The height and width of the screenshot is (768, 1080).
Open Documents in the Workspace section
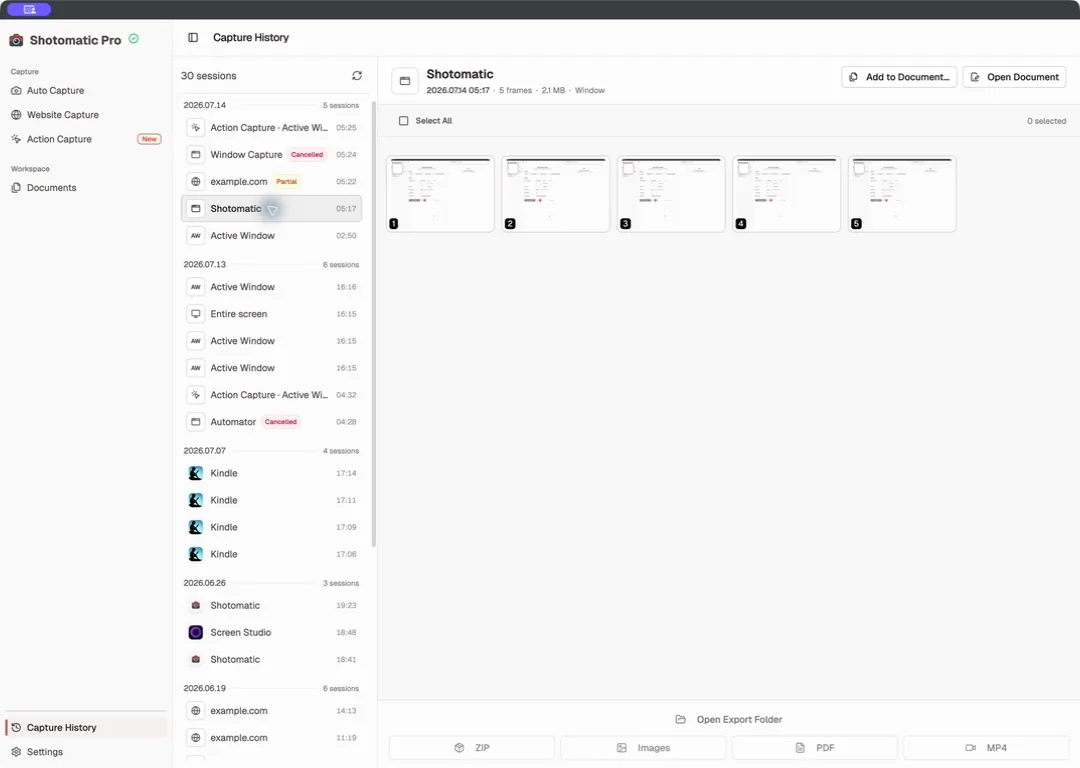pos(85,187)
